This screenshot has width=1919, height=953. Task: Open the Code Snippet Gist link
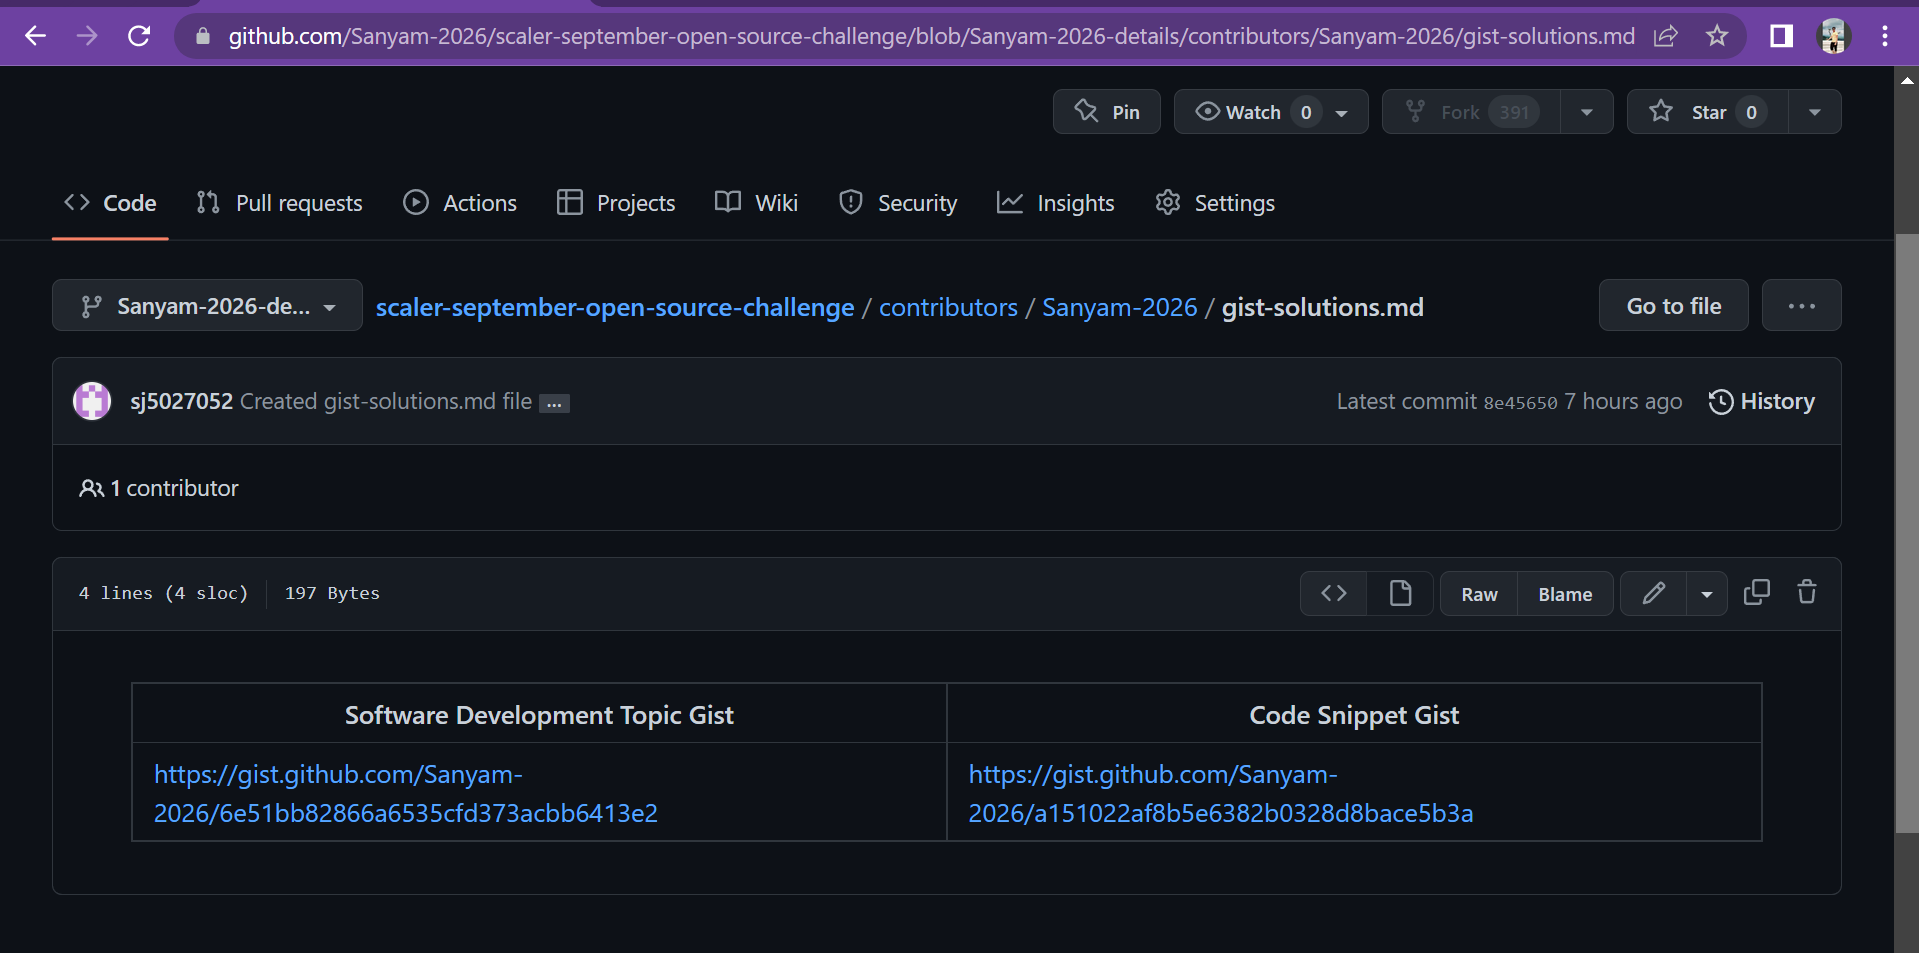(1220, 793)
